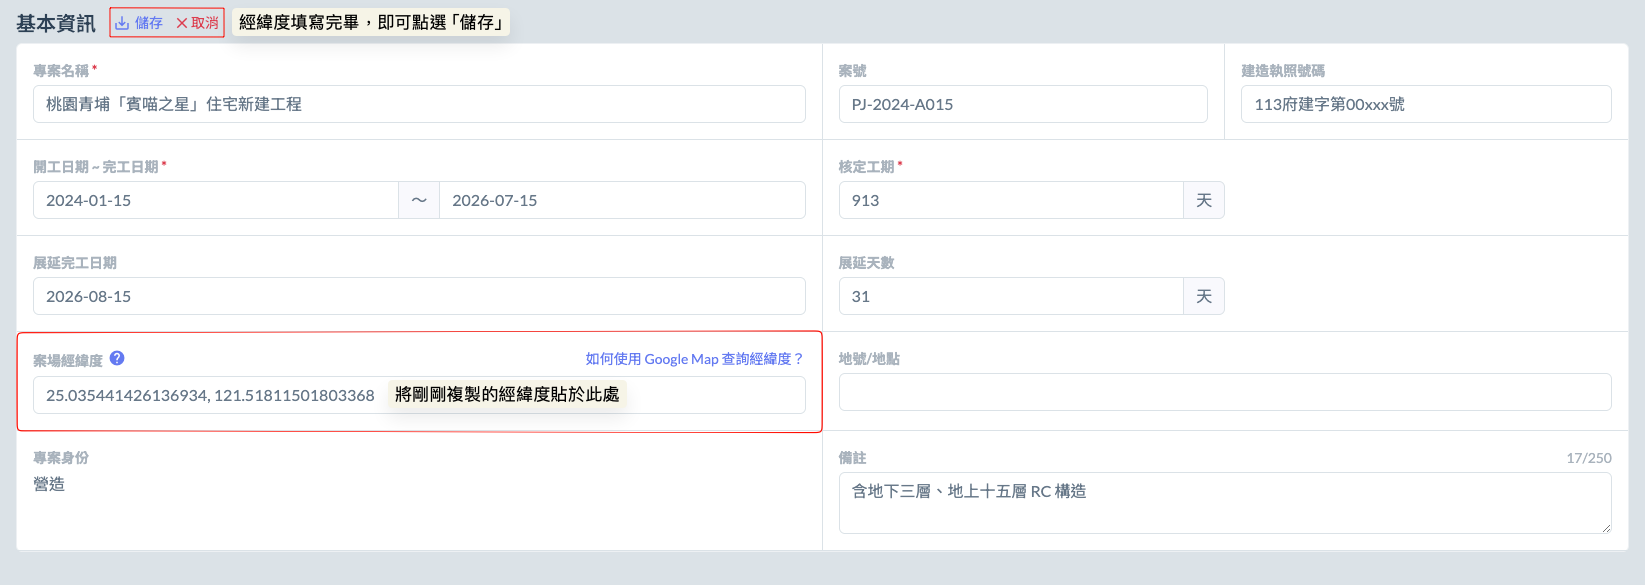This screenshot has height=585, width=1645.
Task: Focus the 核定工期 field with 913
Action: 1010,200
